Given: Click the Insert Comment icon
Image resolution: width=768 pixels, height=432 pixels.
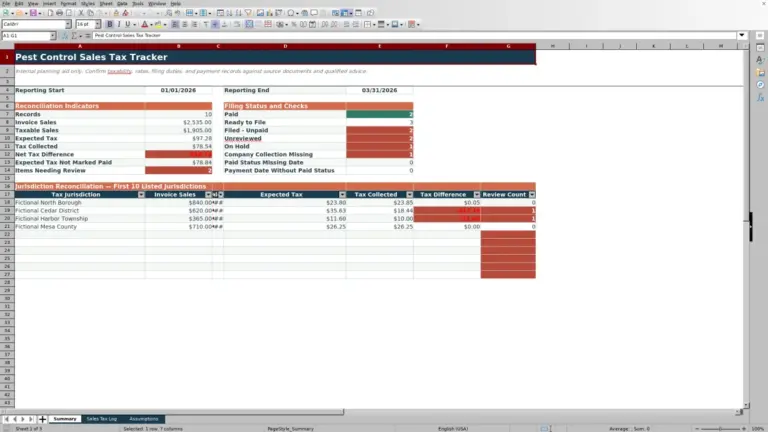Looking at the screenshot, I should coord(314,13).
